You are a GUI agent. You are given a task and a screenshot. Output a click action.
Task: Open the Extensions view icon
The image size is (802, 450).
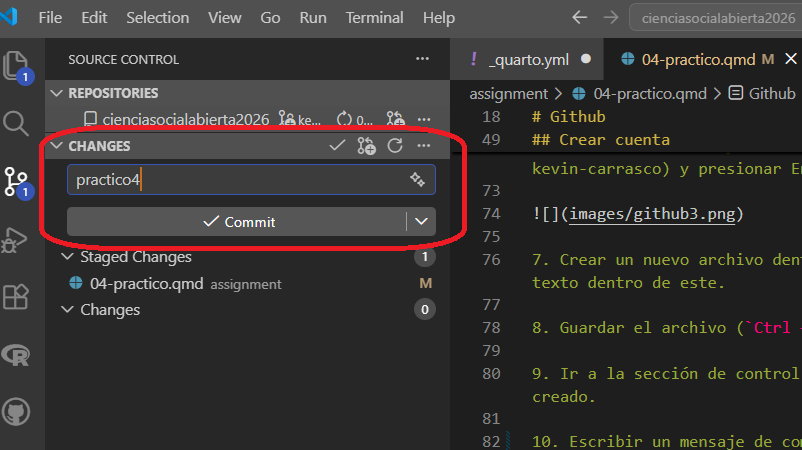click(x=17, y=296)
